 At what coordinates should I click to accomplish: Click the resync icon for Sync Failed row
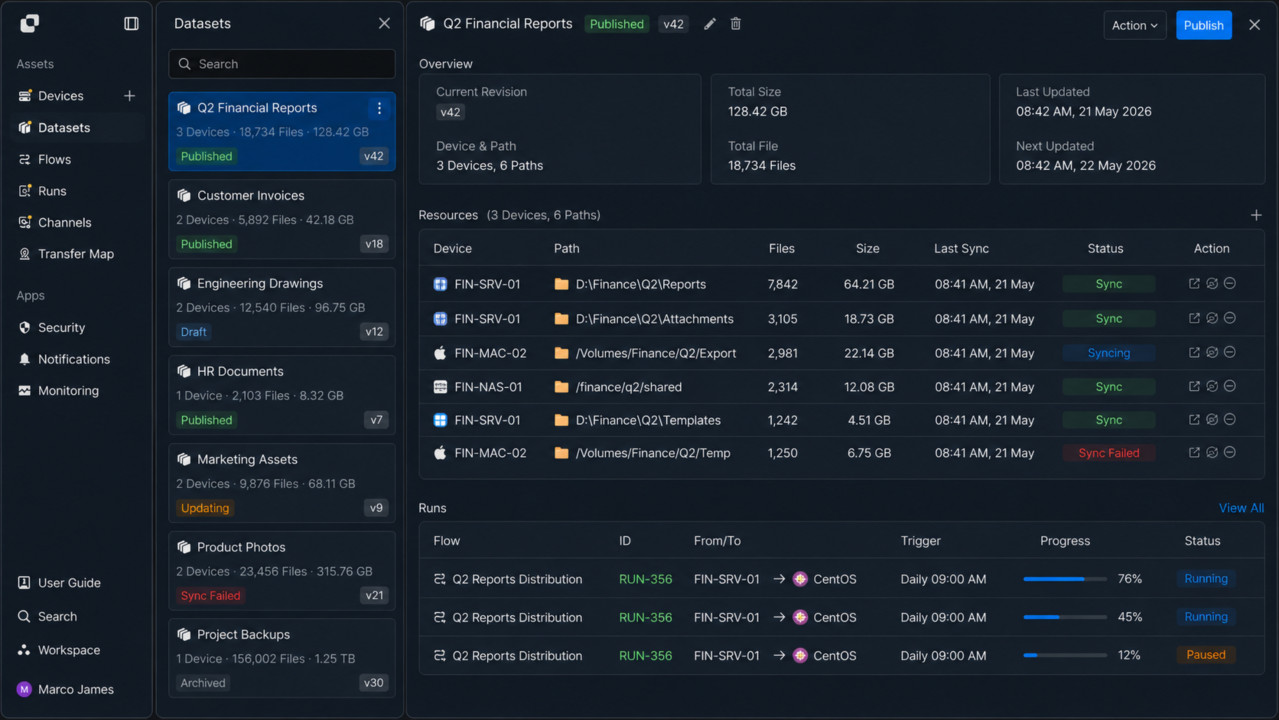point(1212,453)
